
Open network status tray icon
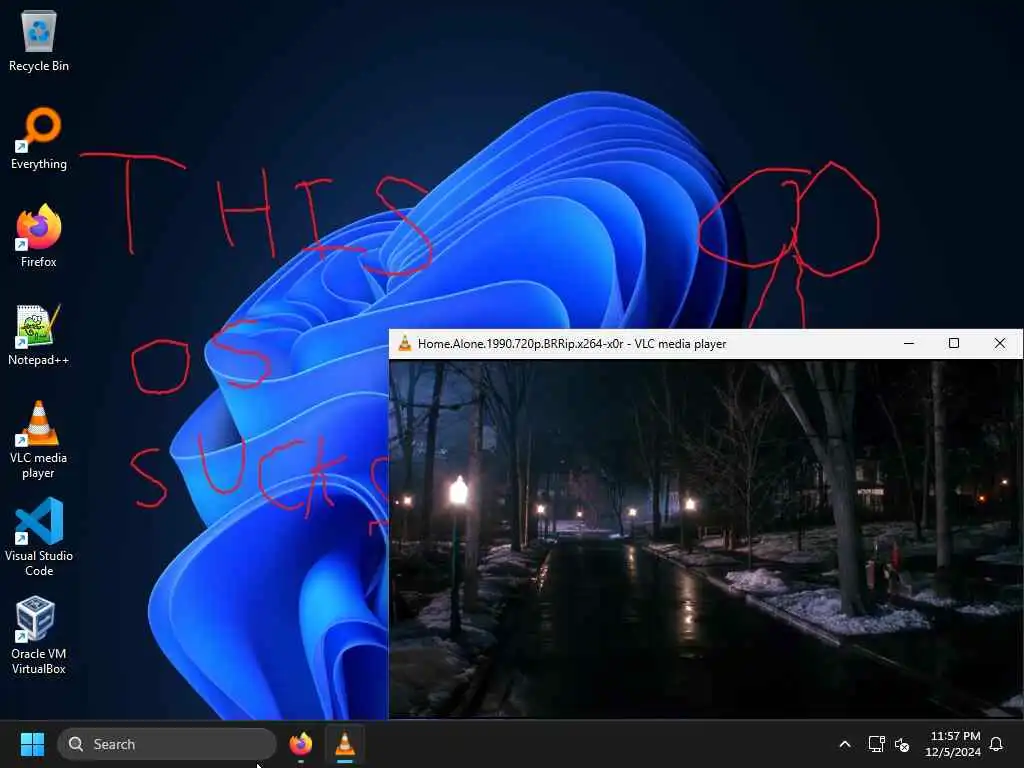(x=876, y=744)
